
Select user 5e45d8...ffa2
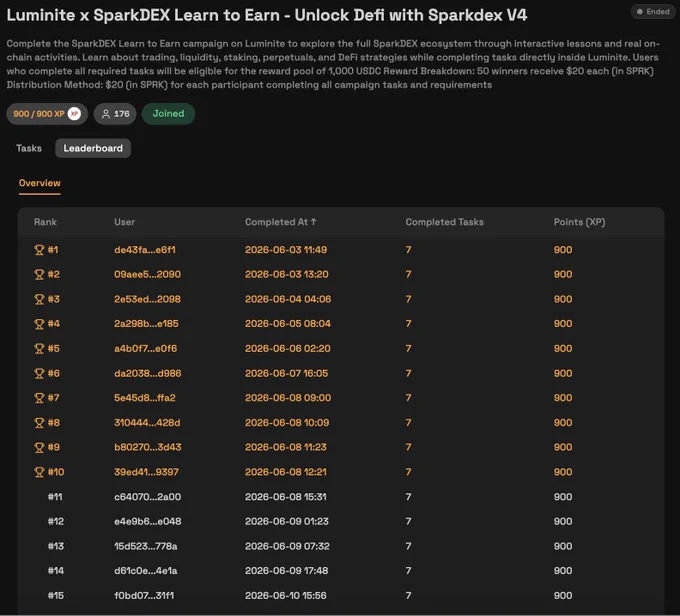(x=145, y=398)
